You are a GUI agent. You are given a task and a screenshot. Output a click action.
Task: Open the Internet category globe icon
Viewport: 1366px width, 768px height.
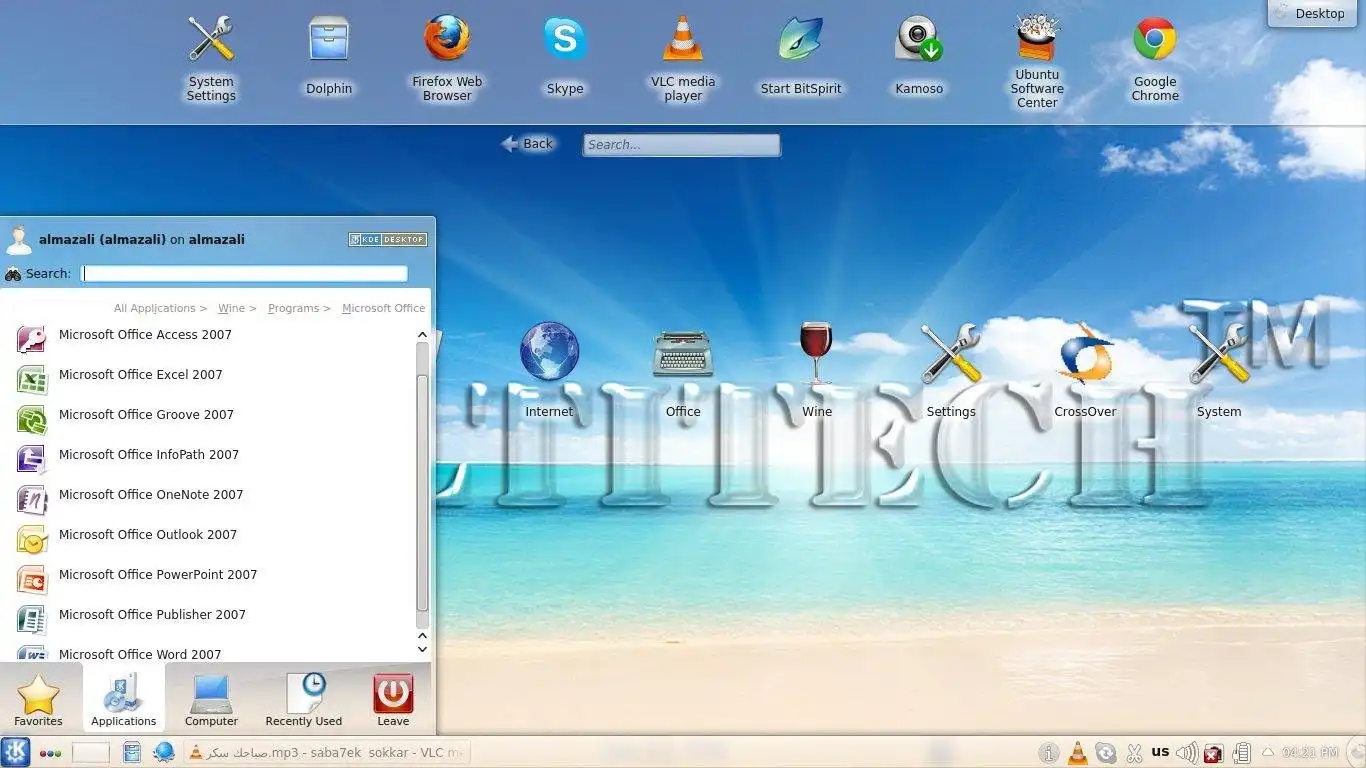(x=549, y=369)
